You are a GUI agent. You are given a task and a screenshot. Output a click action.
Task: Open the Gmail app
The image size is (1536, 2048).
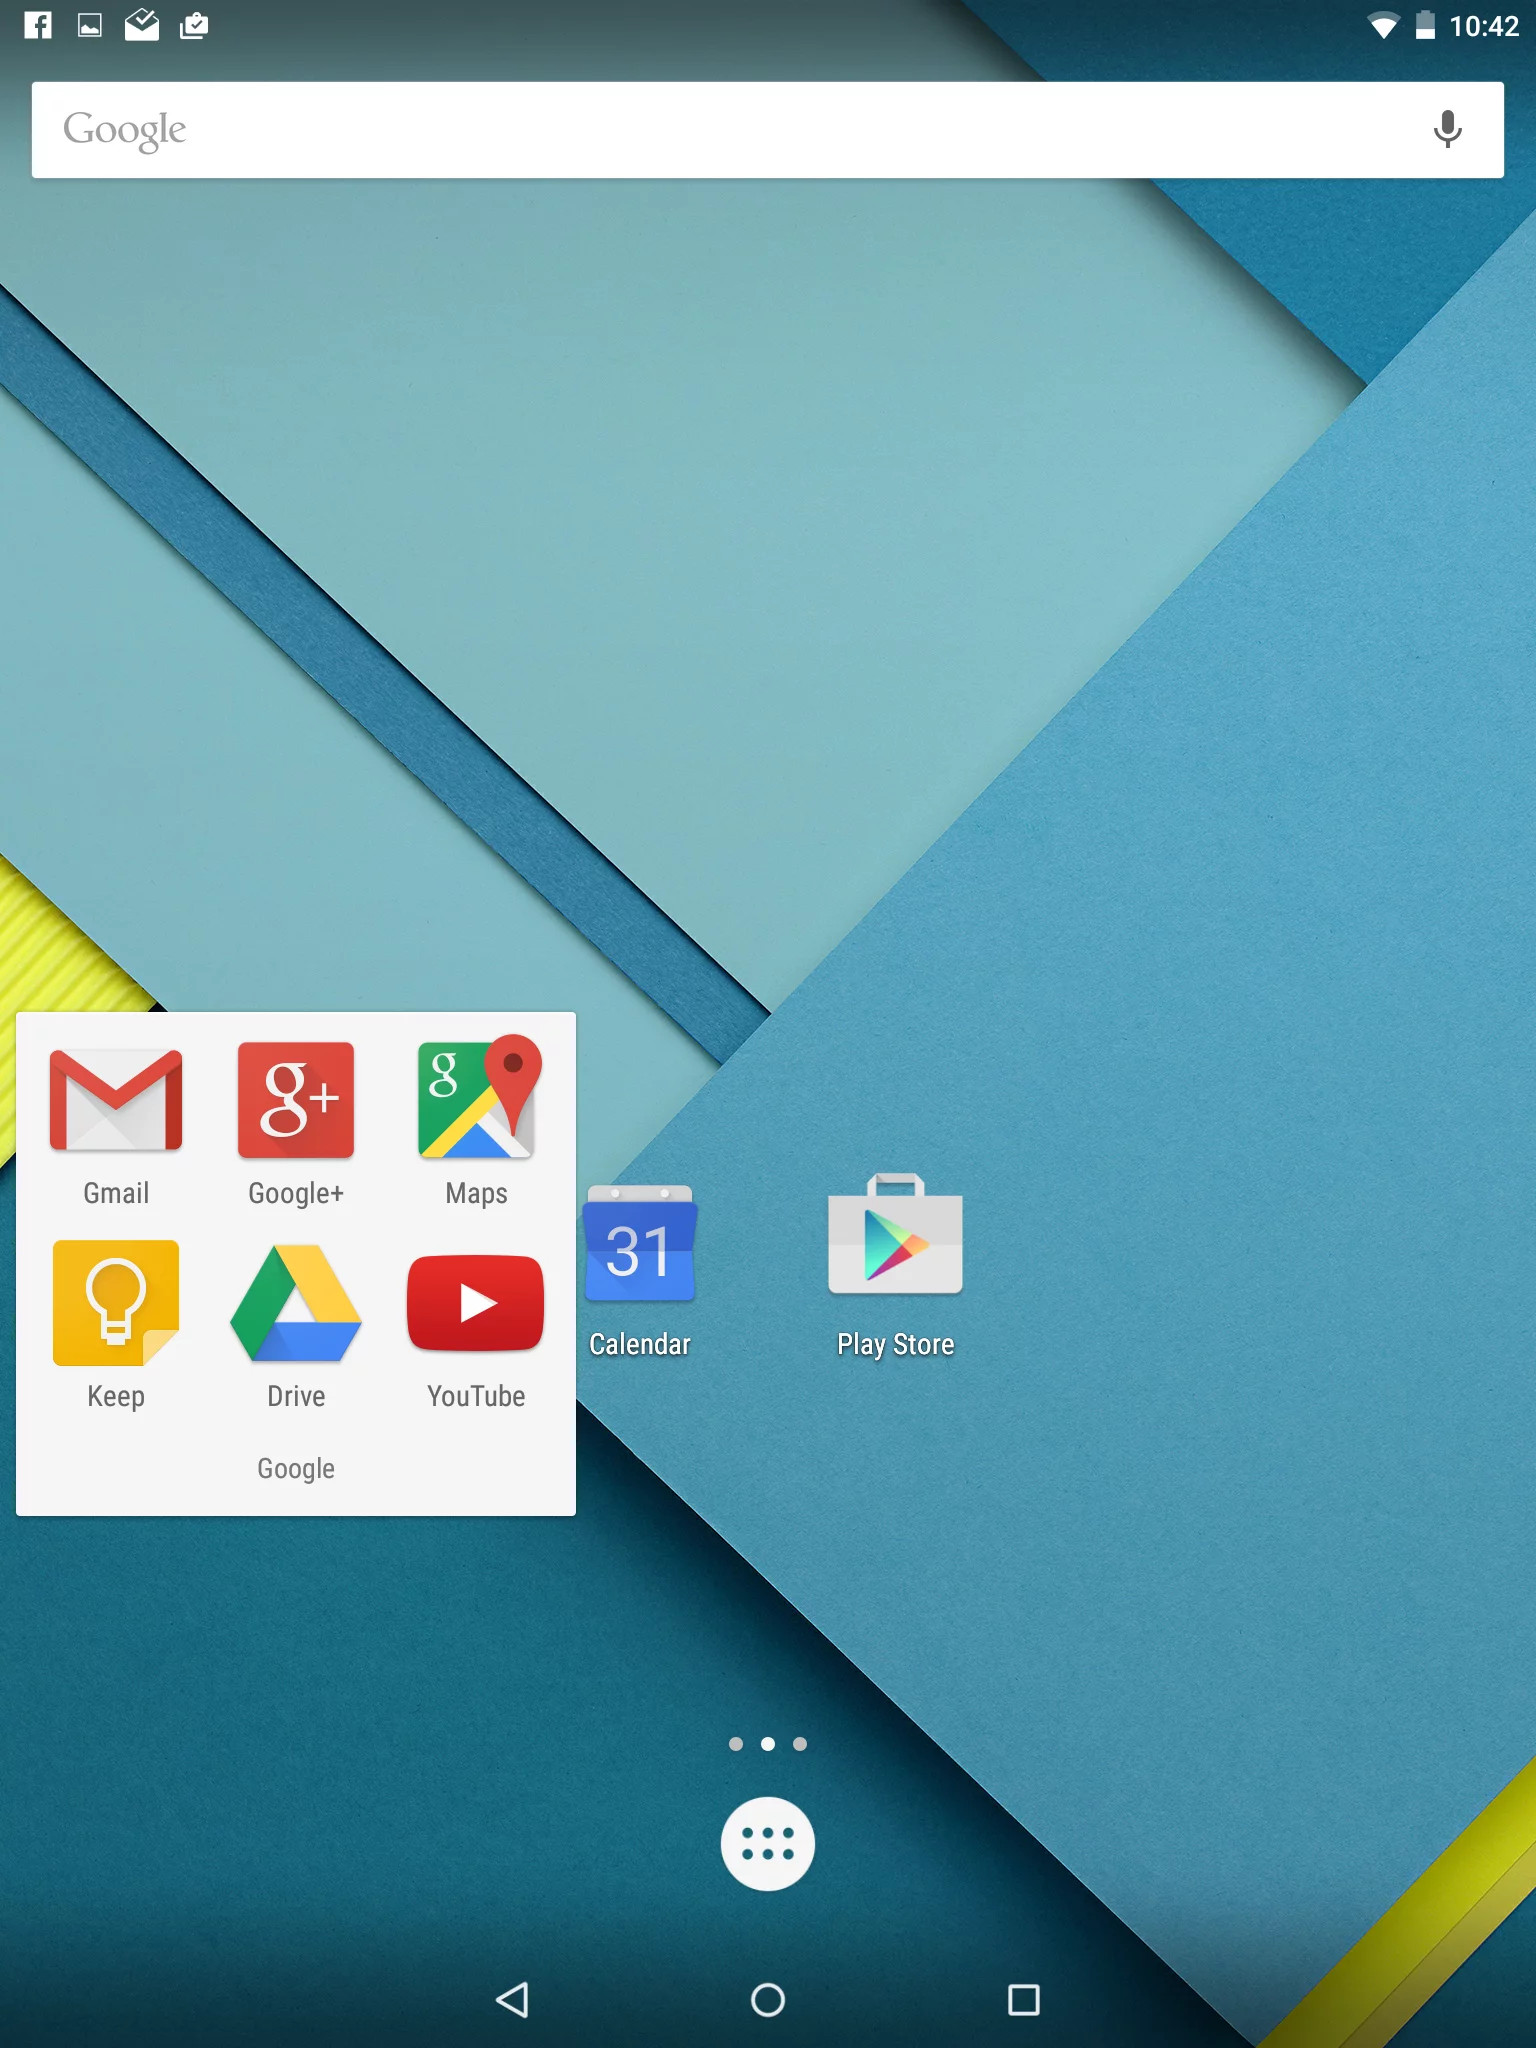coord(116,1102)
